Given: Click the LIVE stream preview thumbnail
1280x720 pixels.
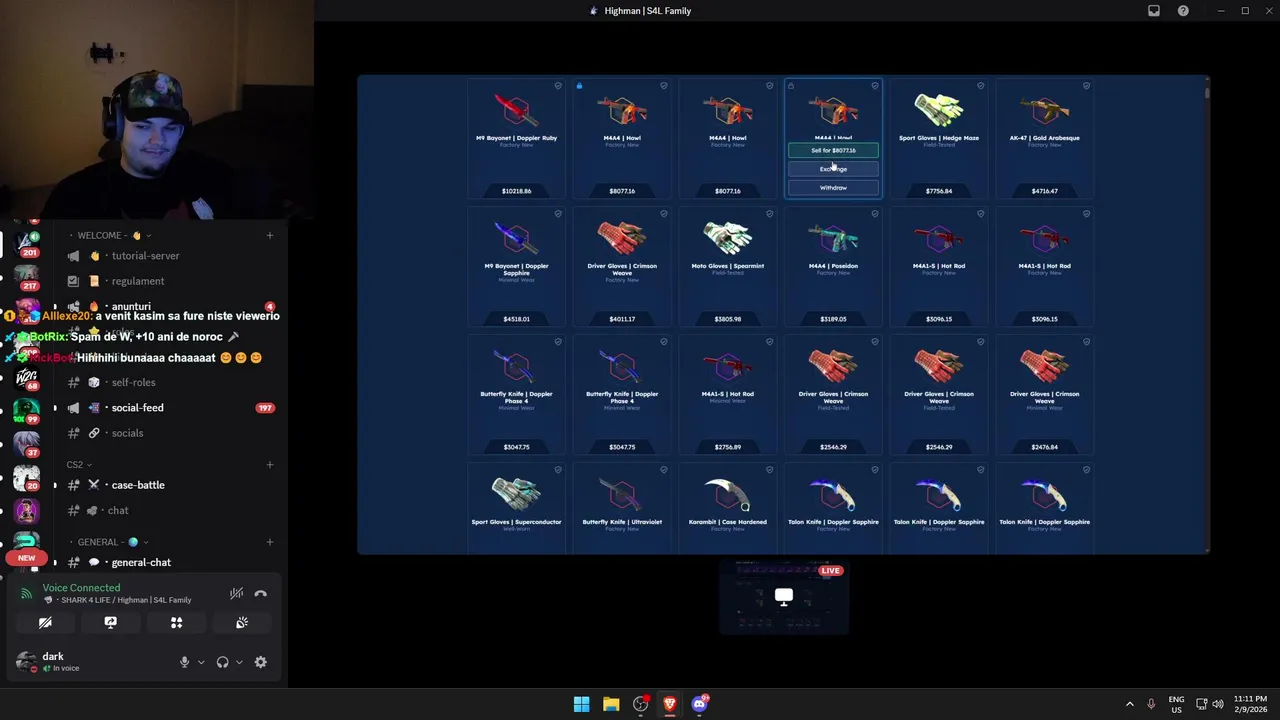Looking at the screenshot, I should (x=784, y=598).
